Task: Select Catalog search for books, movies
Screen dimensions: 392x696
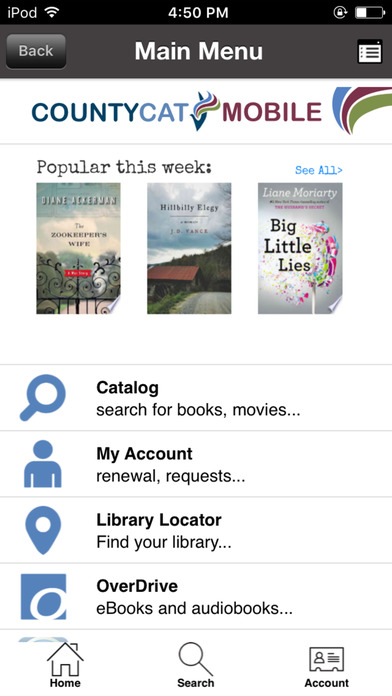Action: 196,398
